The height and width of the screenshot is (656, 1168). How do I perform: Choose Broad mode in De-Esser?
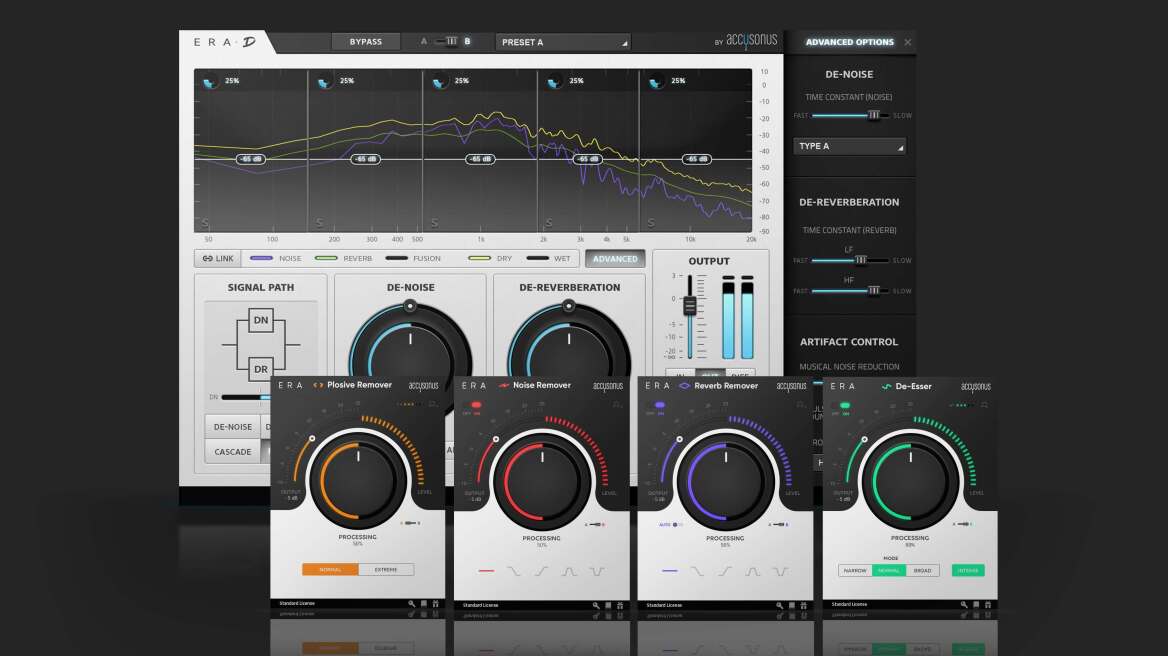tap(922, 570)
